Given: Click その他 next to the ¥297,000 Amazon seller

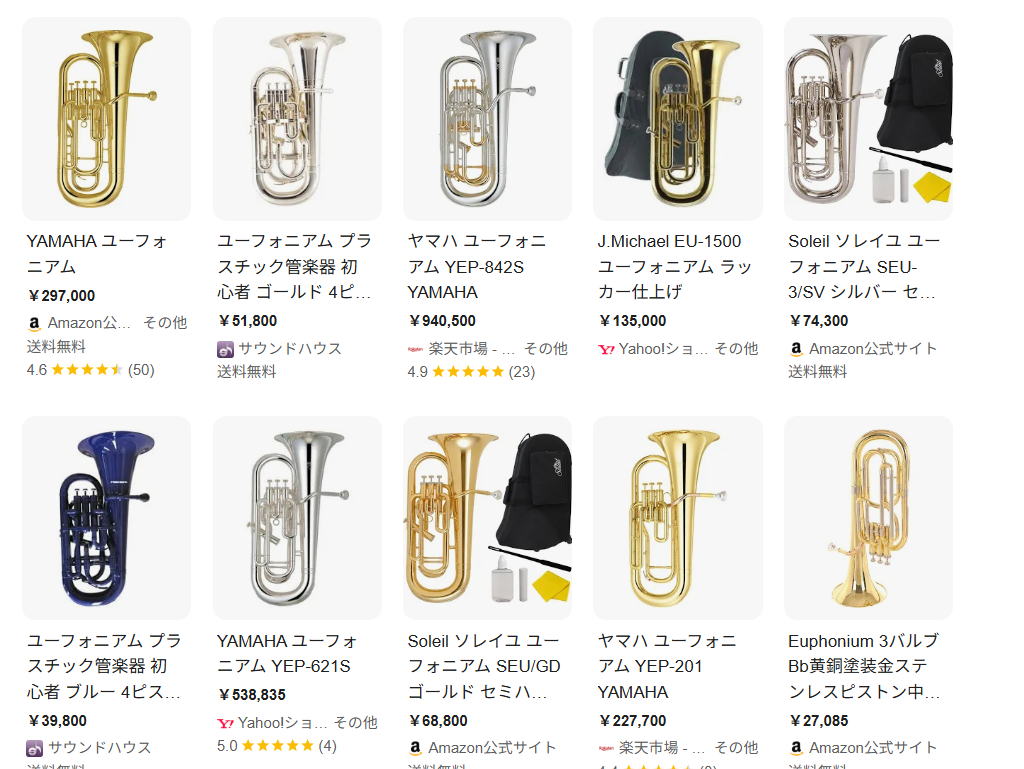Looking at the screenshot, I should [x=164, y=323].
